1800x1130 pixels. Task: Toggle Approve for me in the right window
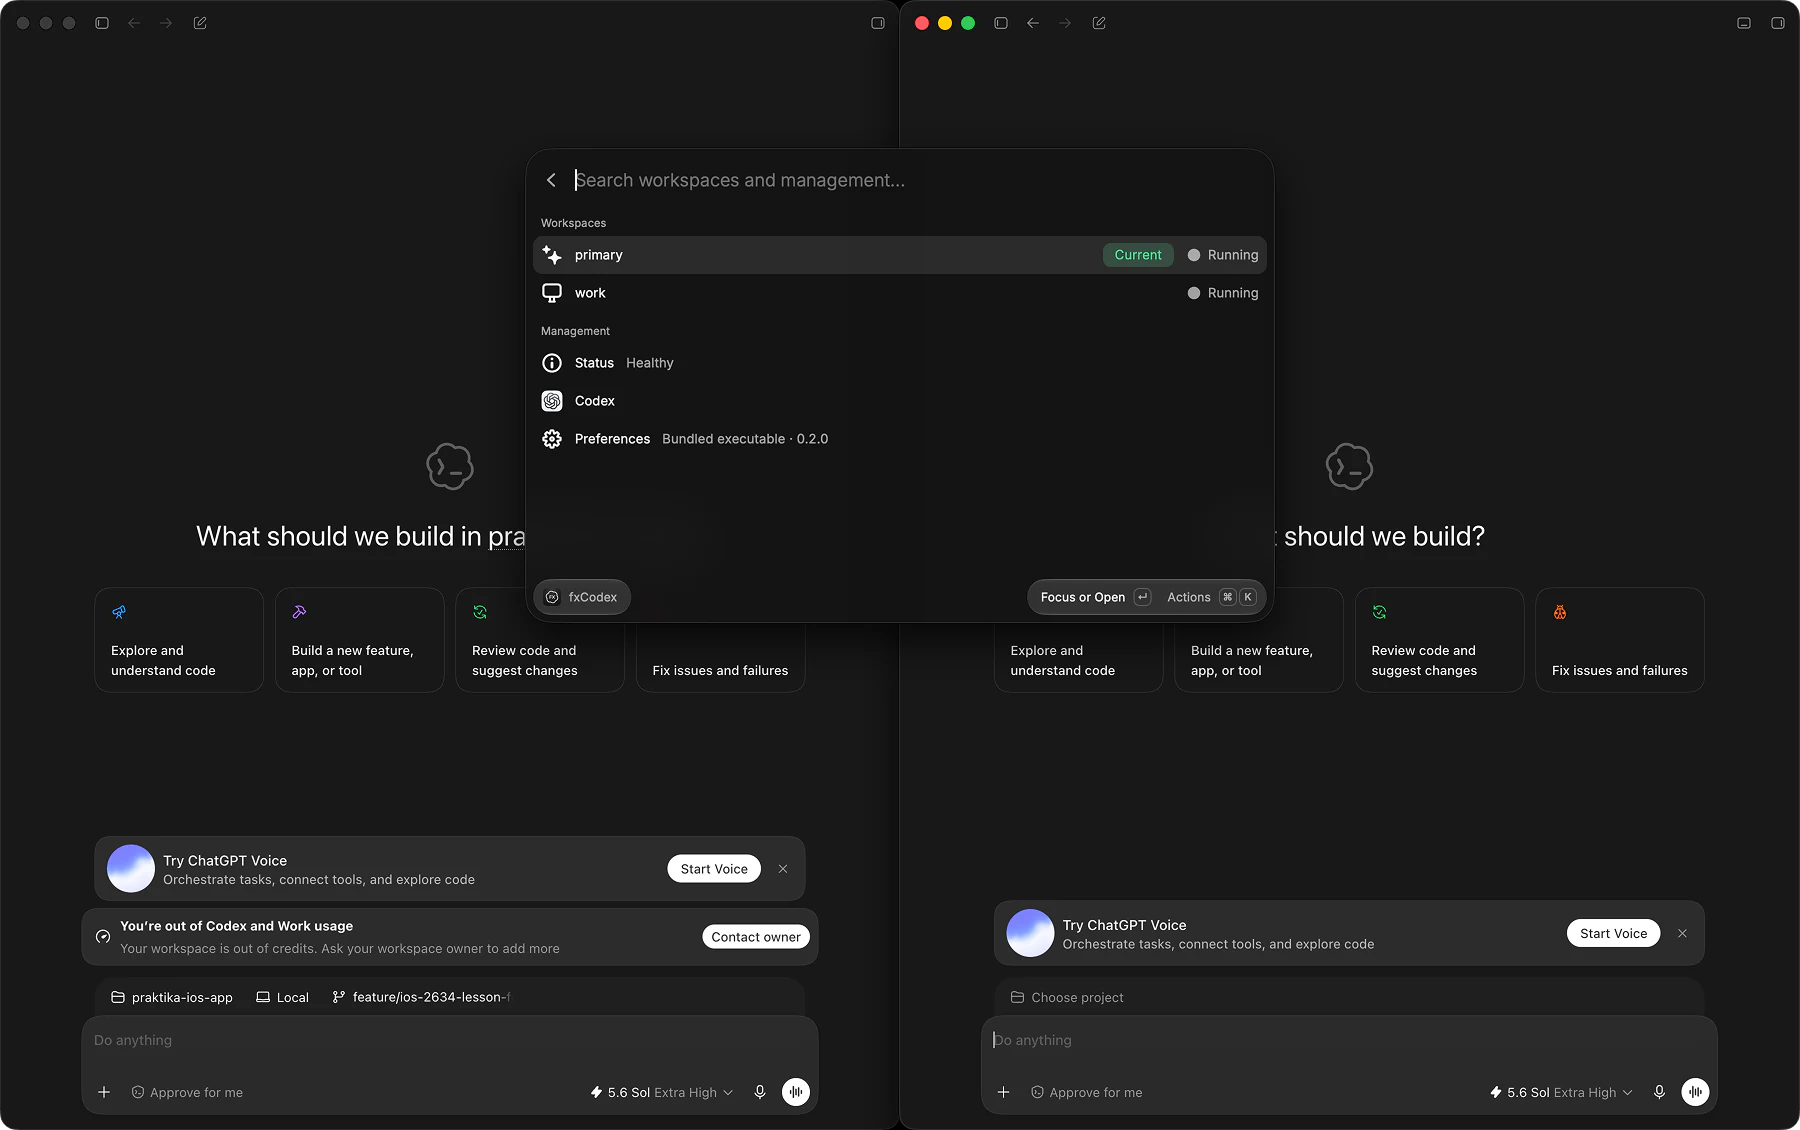(1087, 1092)
